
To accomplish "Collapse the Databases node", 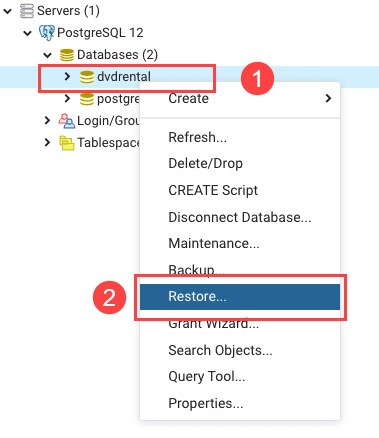I will (47, 55).
